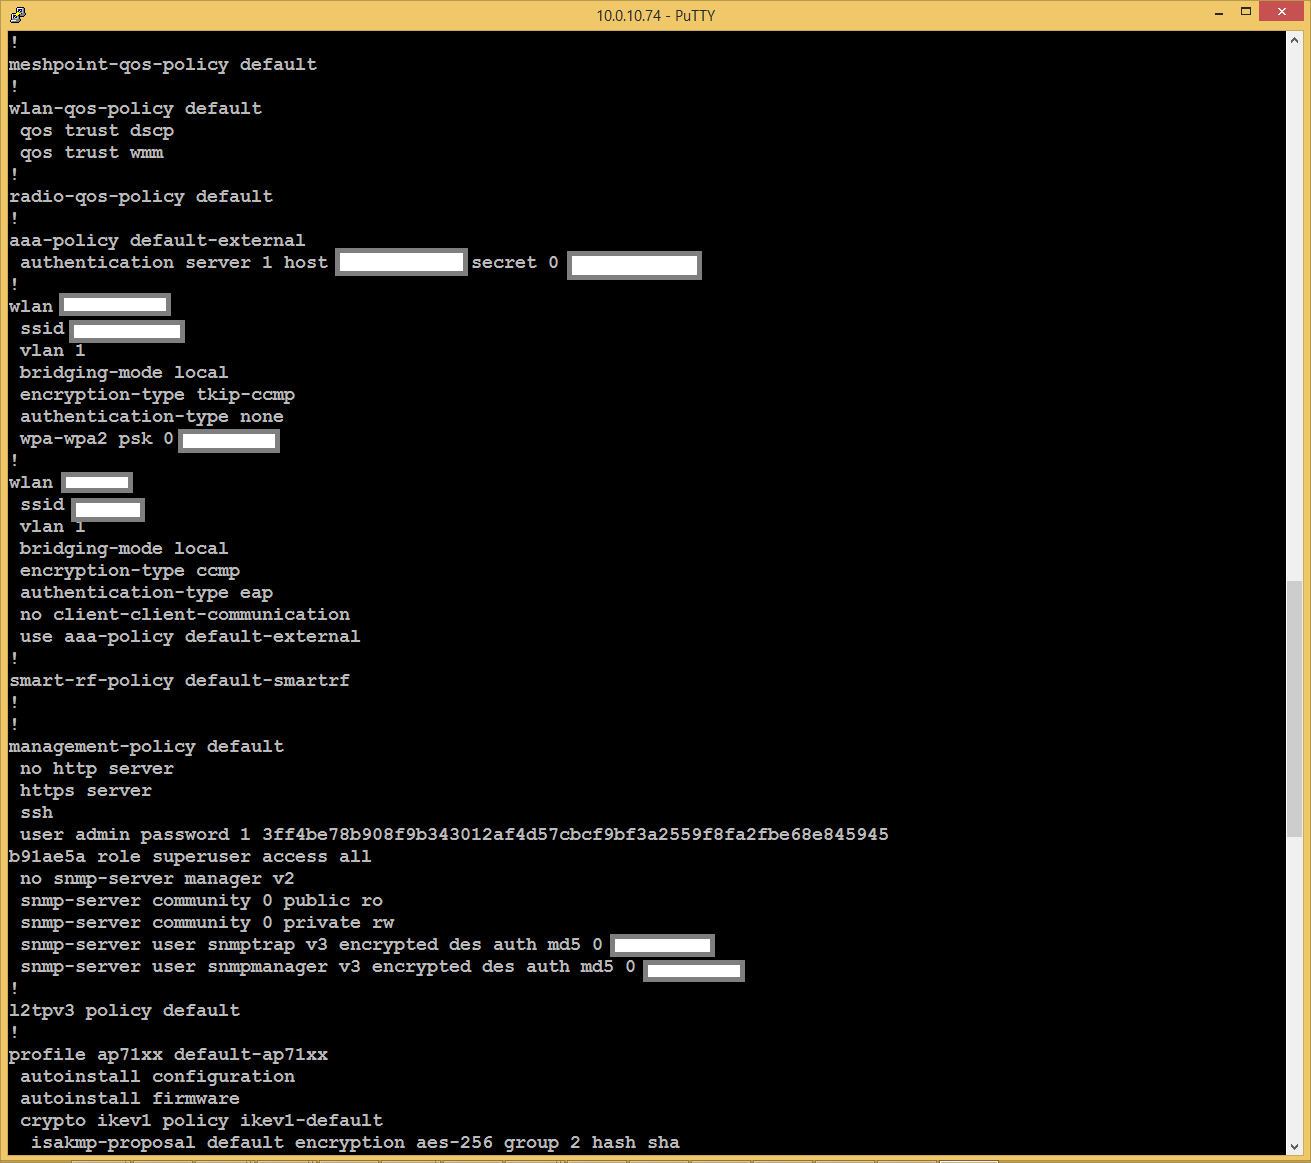The image size is (1311, 1163).
Task: Click the line 'smart-rf-policy default-smartrf'
Action: [x=180, y=680]
